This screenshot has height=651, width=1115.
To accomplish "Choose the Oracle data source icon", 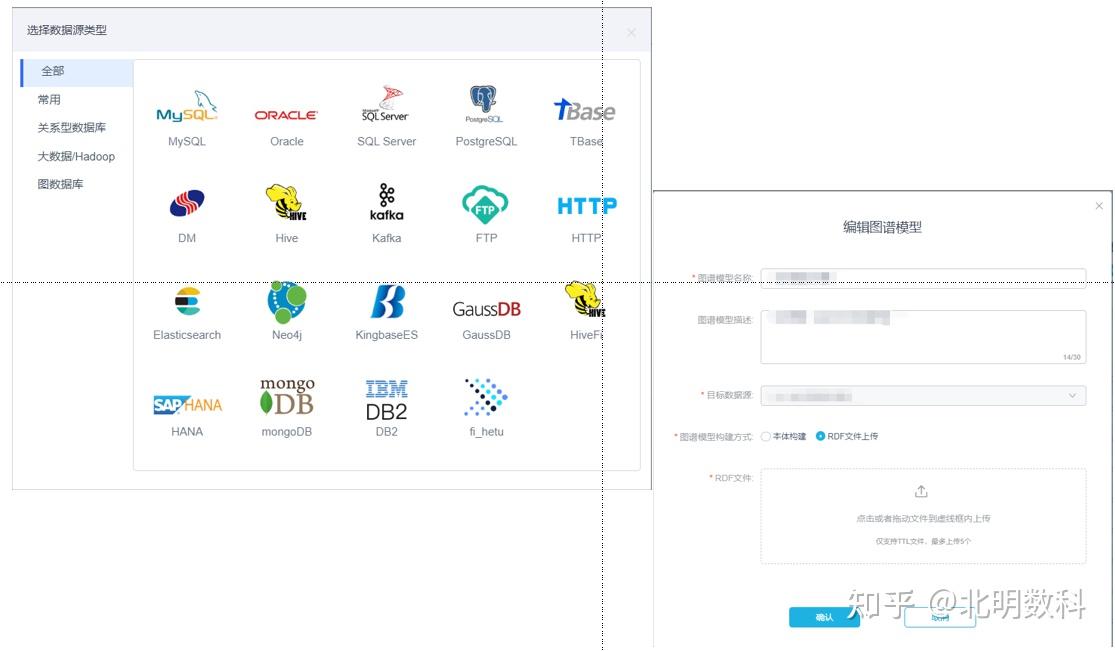I will [286, 115].
